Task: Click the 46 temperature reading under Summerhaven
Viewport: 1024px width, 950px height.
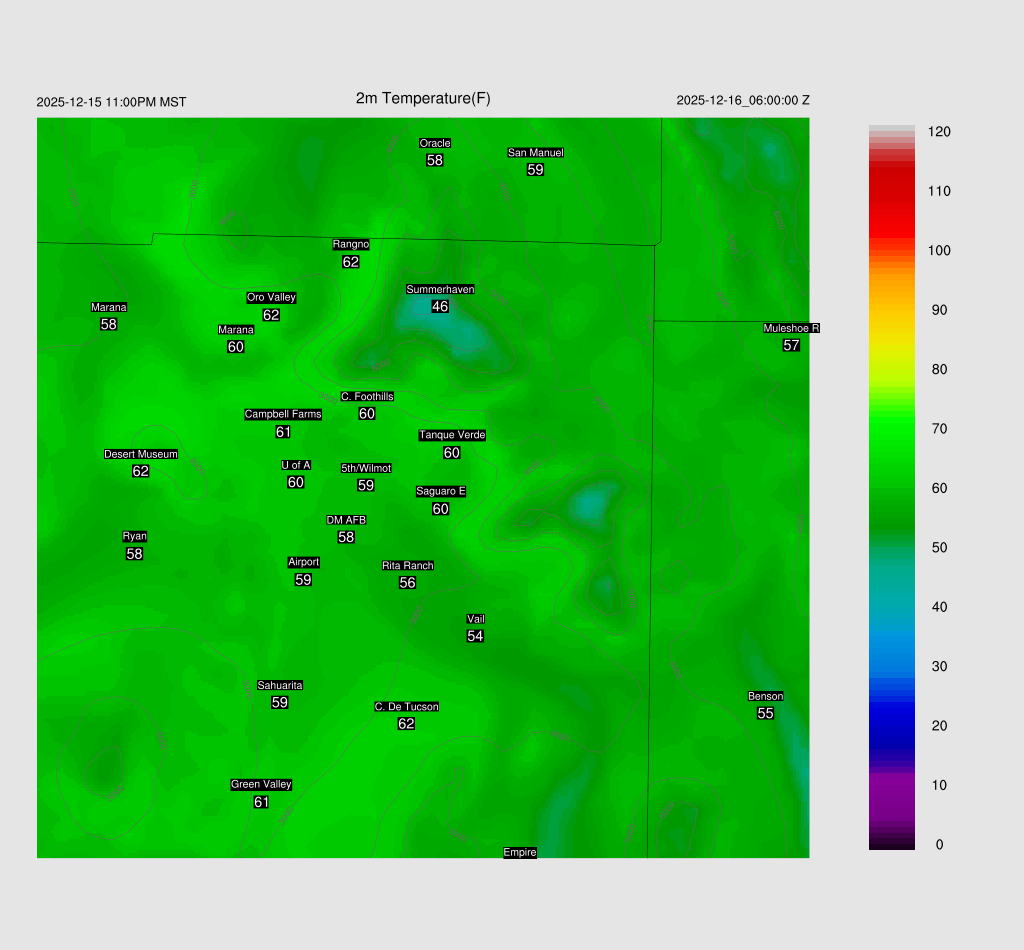Action: (440, 306)
